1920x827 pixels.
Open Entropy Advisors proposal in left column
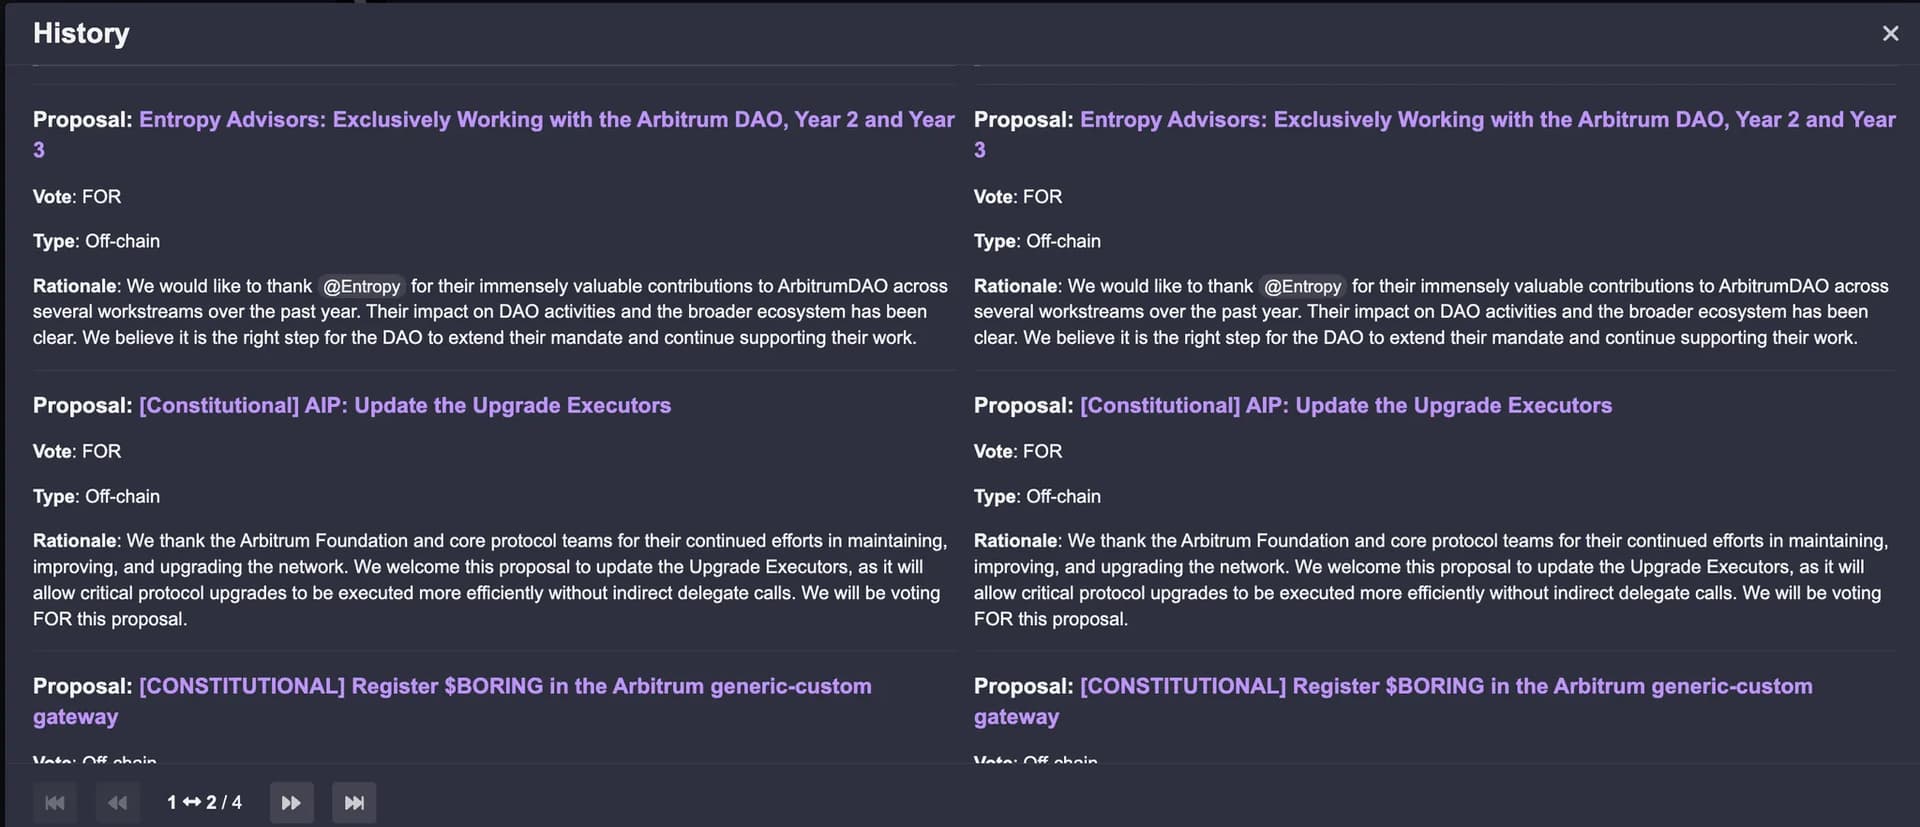[x=546, y=120]
